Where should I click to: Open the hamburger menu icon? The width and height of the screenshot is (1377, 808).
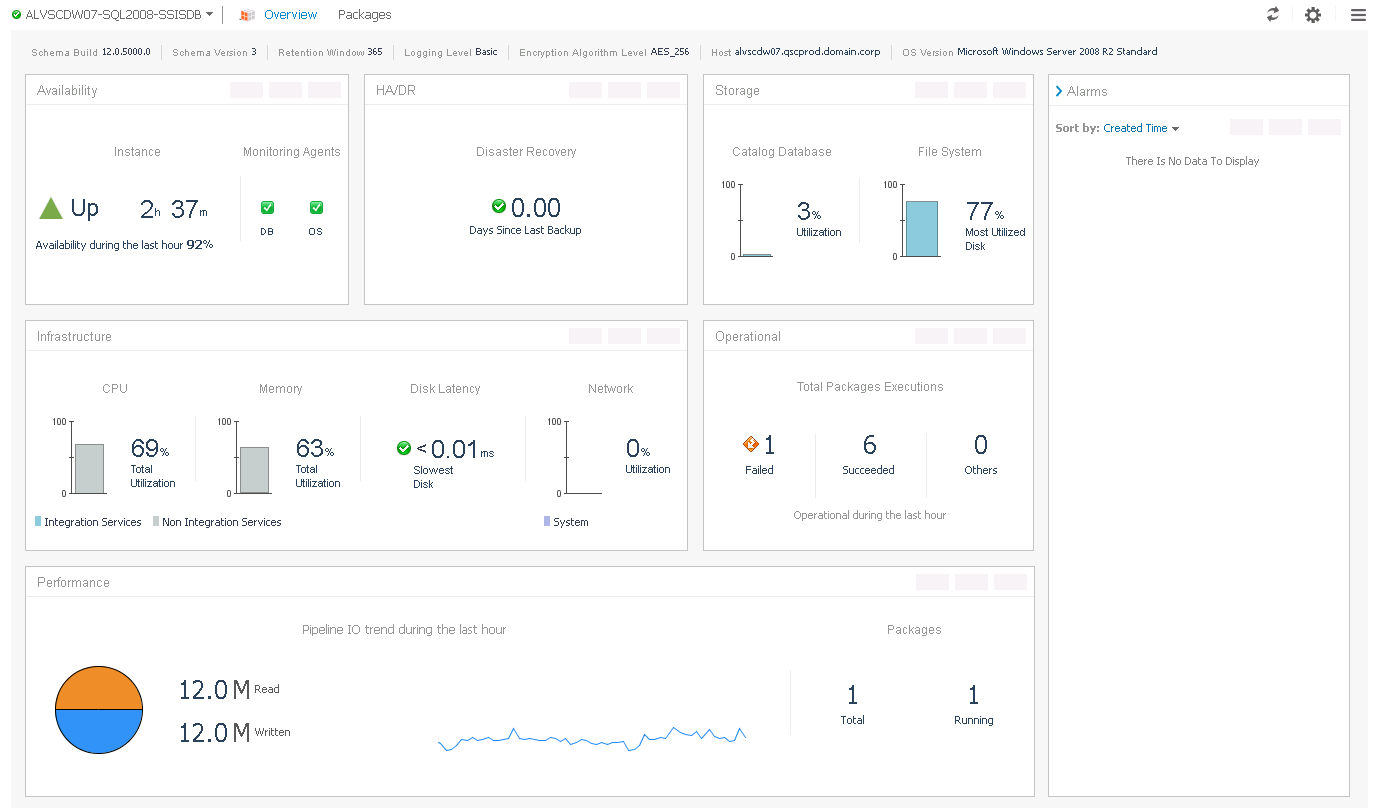(1357, 15)
